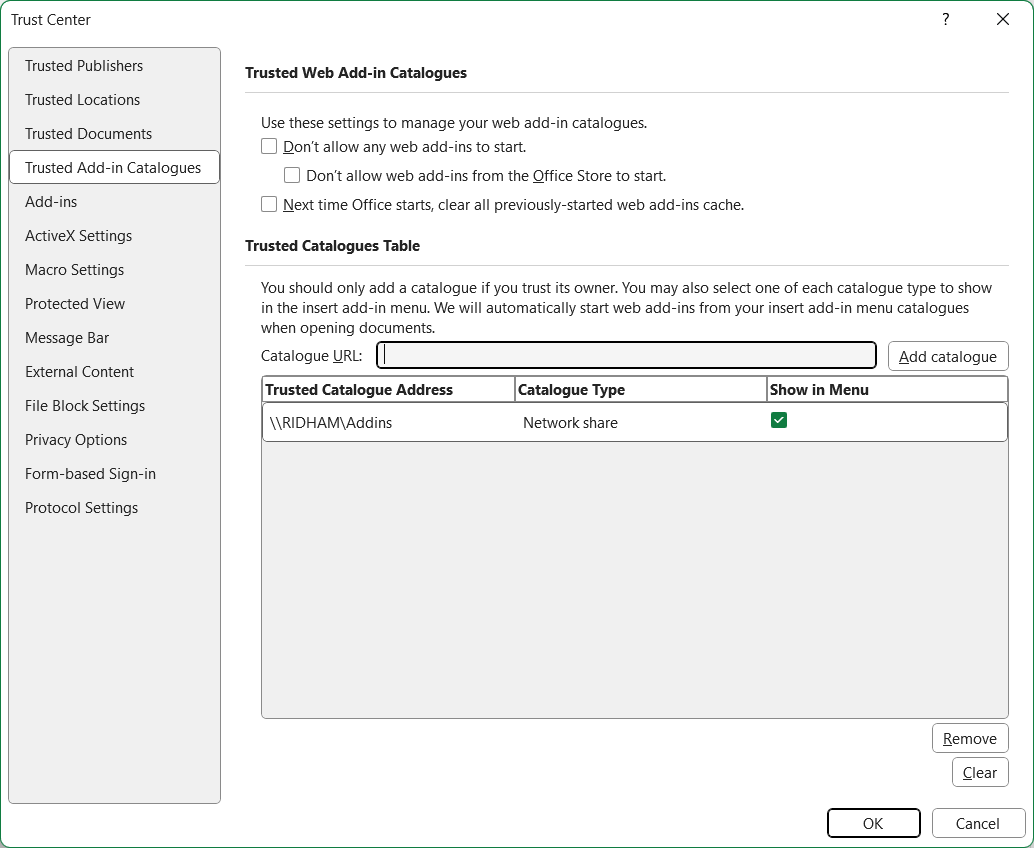Screen dimensions: 1034x848
Task: Click the Remove button
Action: [x=969, y=739]
